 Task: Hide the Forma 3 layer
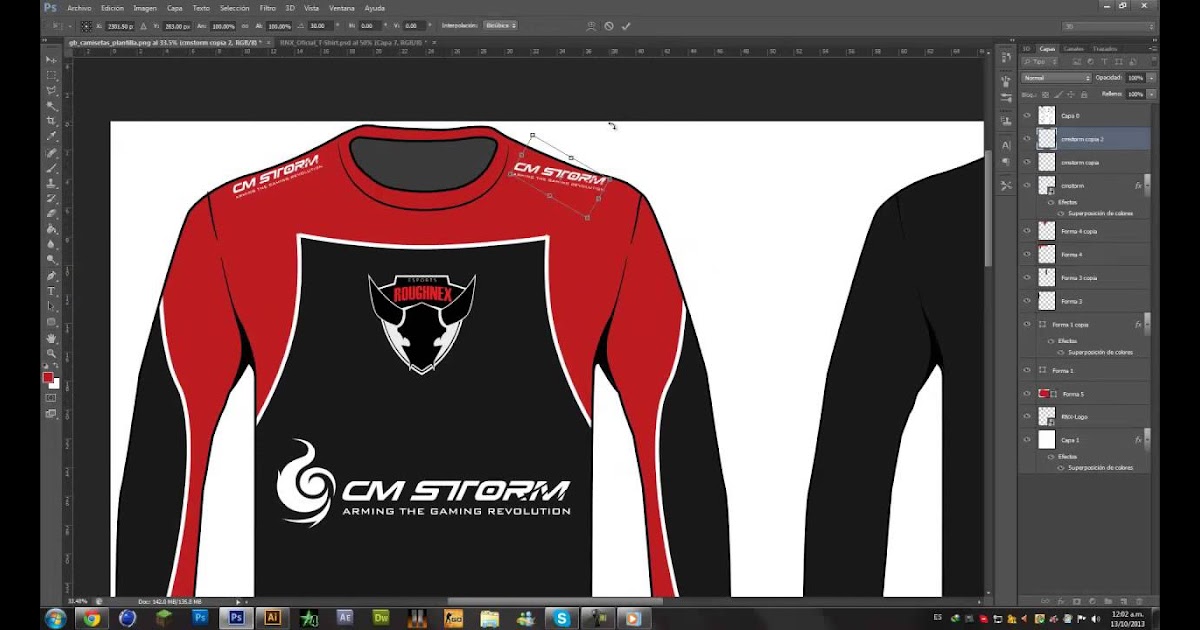coord(1026,300)
